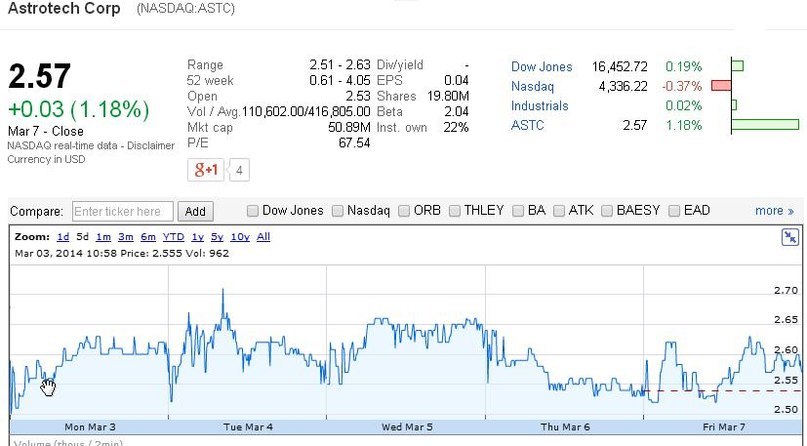Zoom chart to YTD
Screen dimensions: 807x446
pos(173,237)
